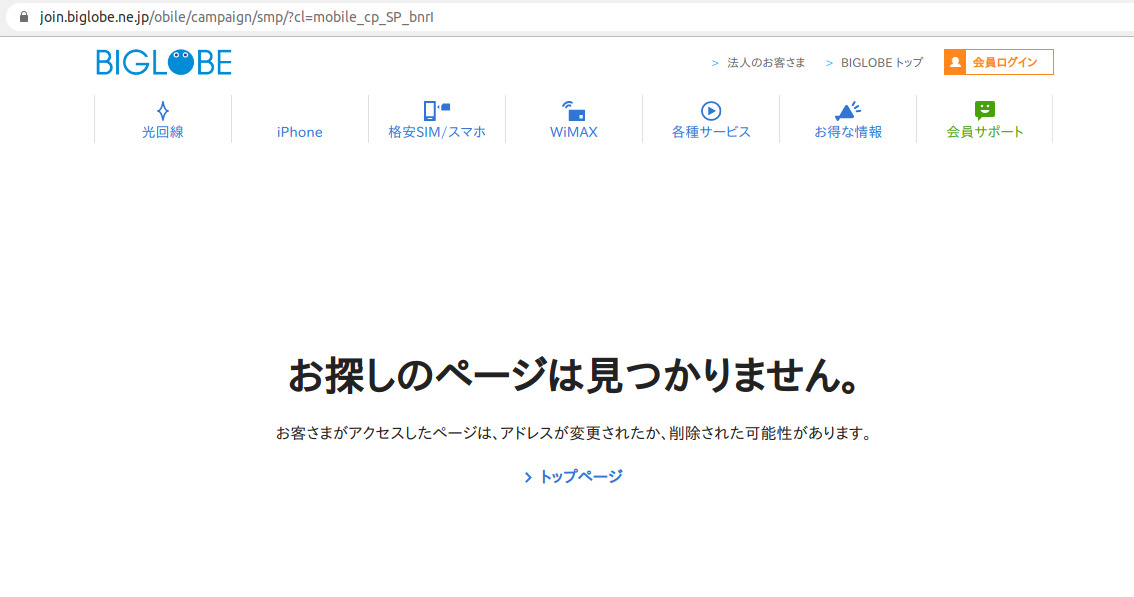The height and width of the screenshot is (597, 1134).
Task: Click the green smiley chat support icon
Action: pyautogui.click(x=985, y=110)
